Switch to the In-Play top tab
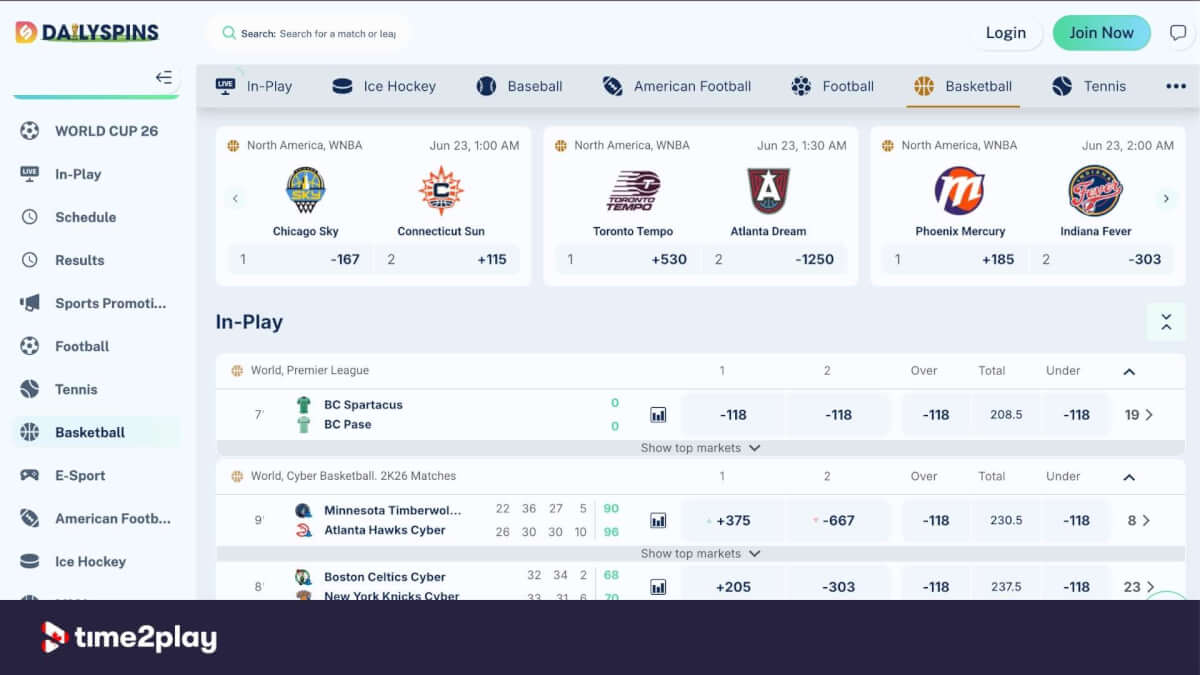The image size is (1200, 675). tap(254, 86)
